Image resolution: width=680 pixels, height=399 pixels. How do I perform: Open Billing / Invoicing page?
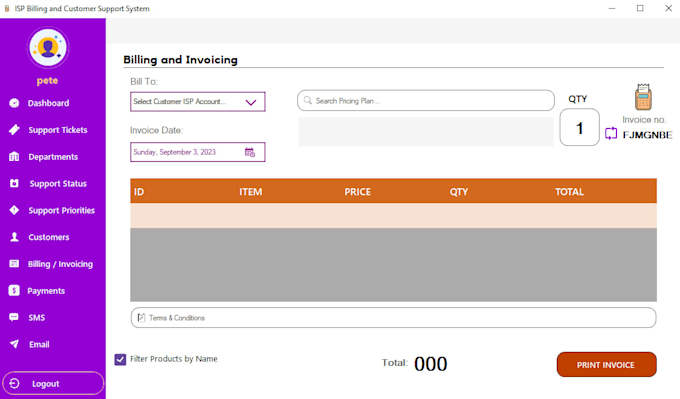tap(60, 264)
